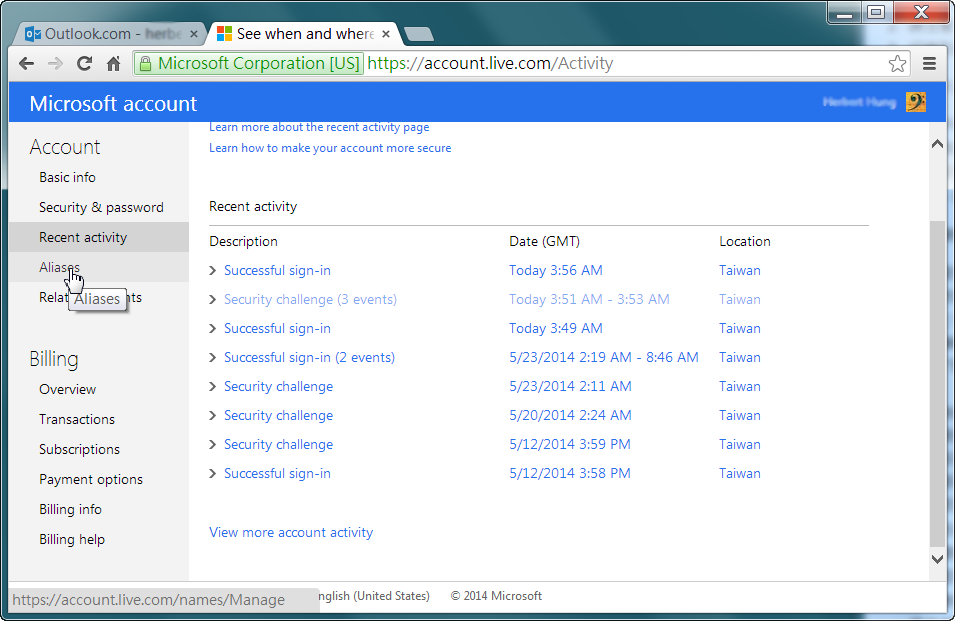Open the account profile picture
This screenshot has height=621, width=955.
(916, 102)
